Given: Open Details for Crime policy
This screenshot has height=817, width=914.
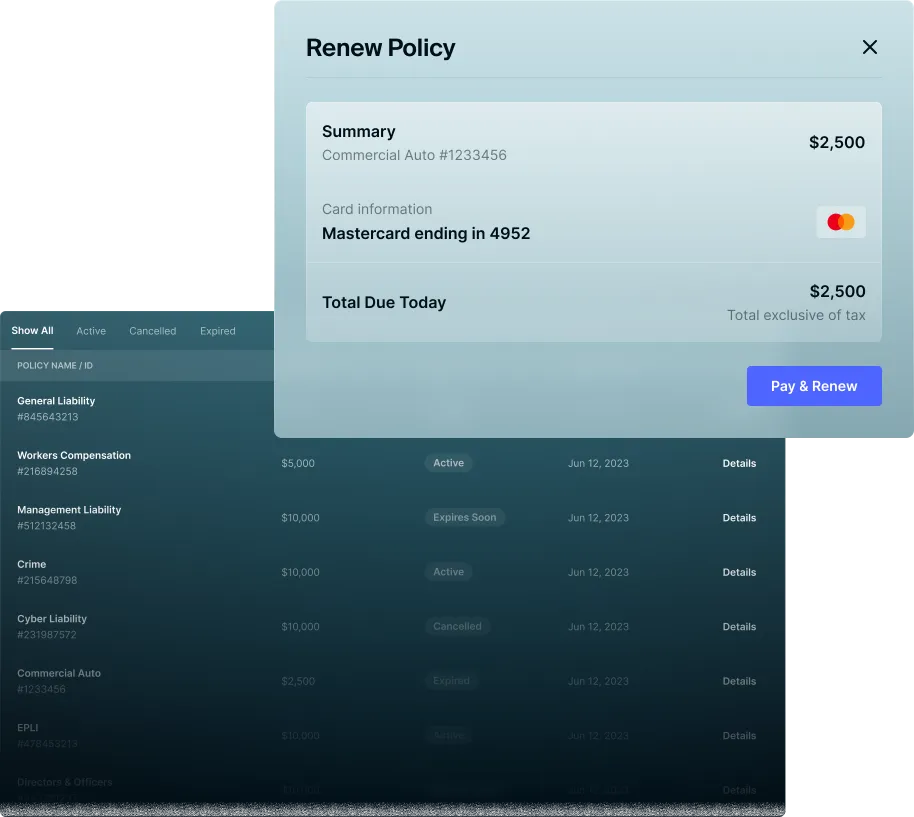Looking at the screenshot, I should 739,572.
